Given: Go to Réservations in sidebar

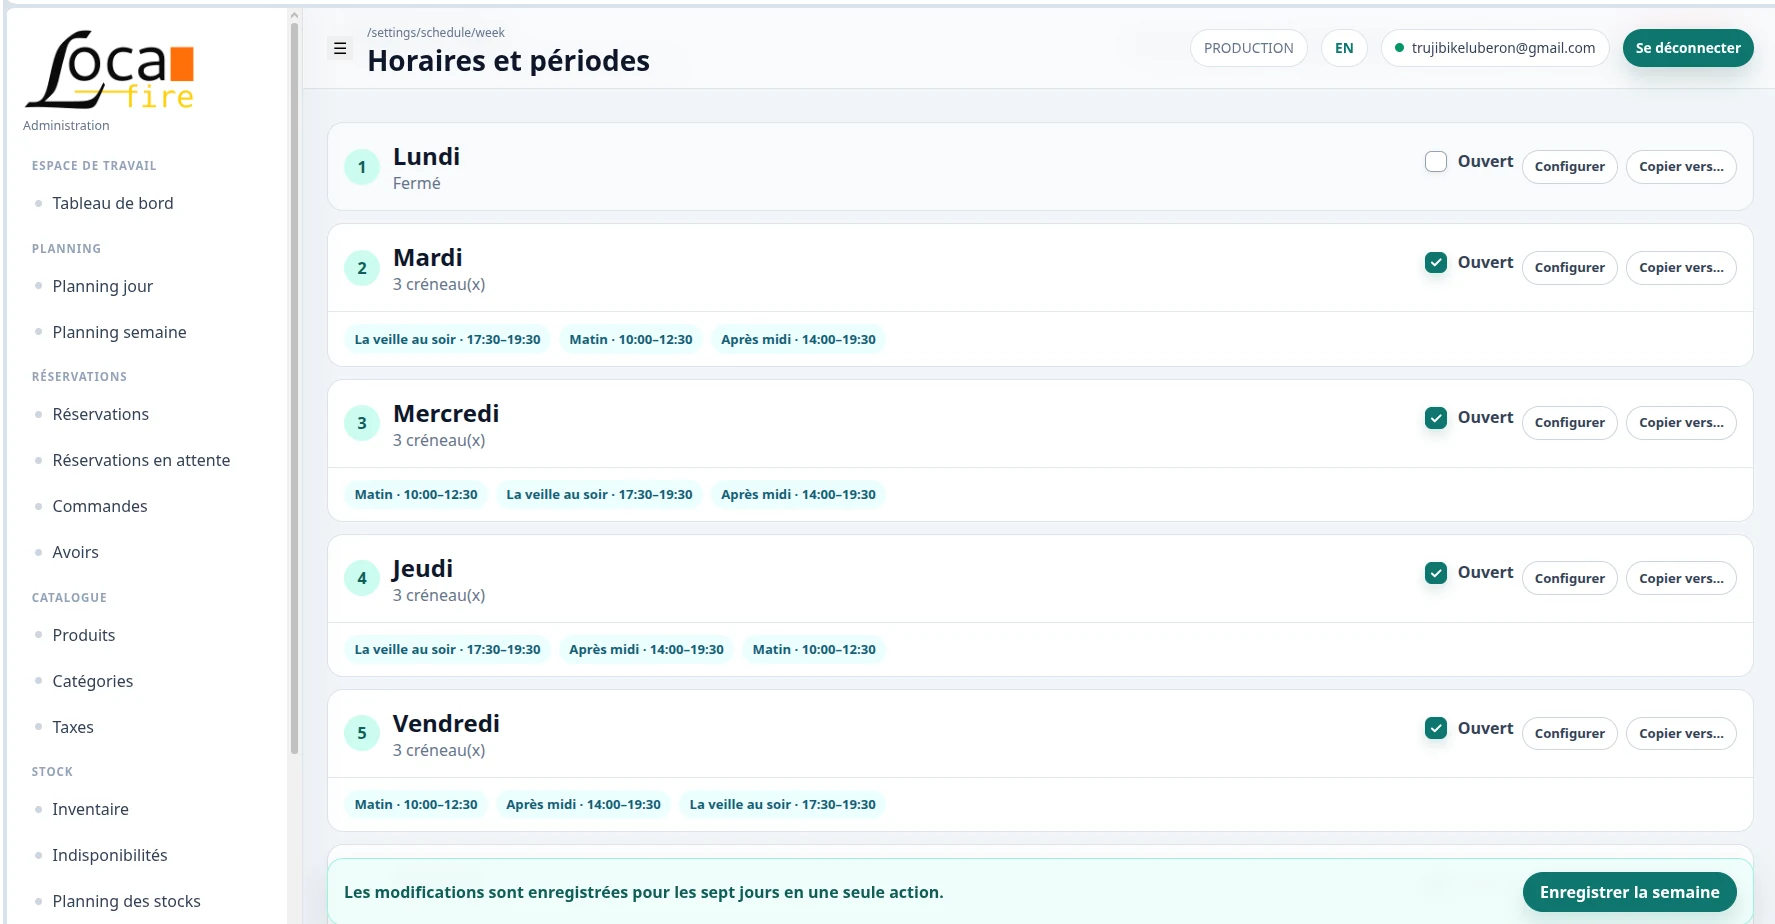Looking at the screenshot, I should point(100,414).
